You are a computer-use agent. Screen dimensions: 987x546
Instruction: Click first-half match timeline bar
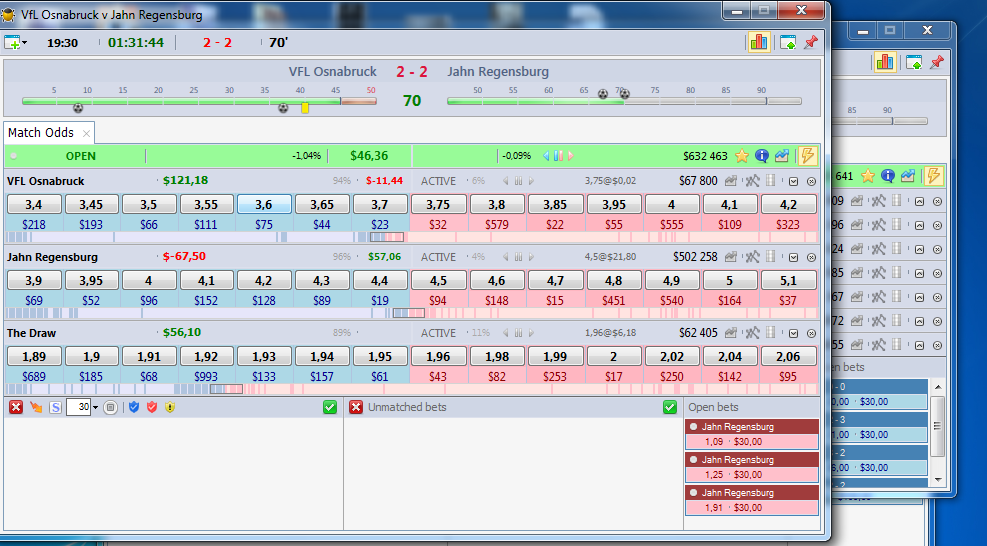pos(200,101)
